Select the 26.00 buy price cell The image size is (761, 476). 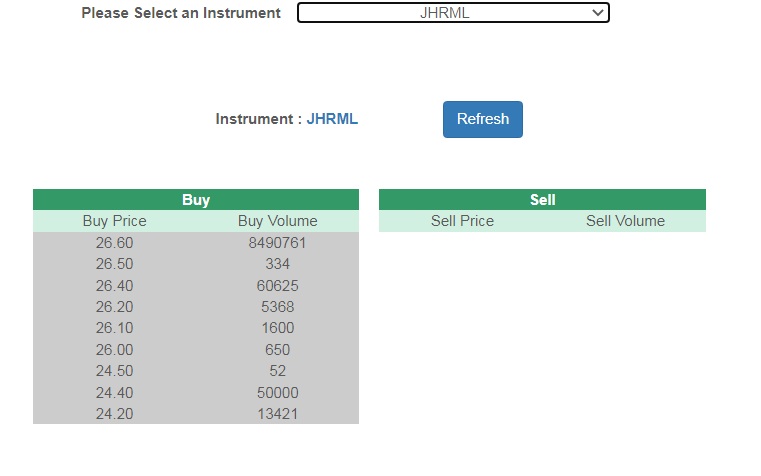tap(114, 350)
